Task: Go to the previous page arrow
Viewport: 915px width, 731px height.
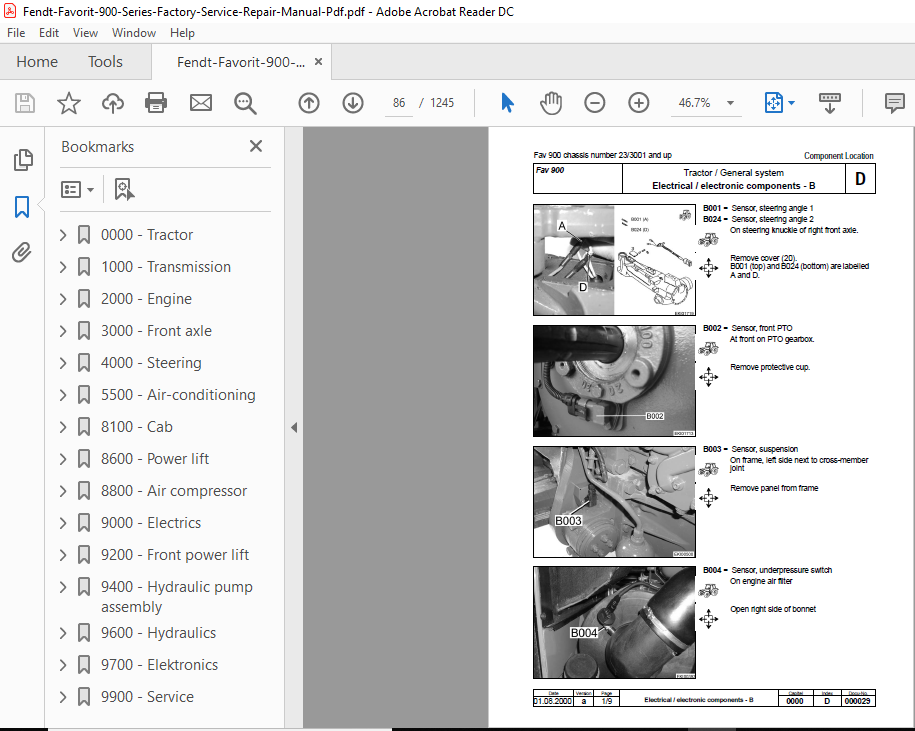Action: tap(309, 103)
